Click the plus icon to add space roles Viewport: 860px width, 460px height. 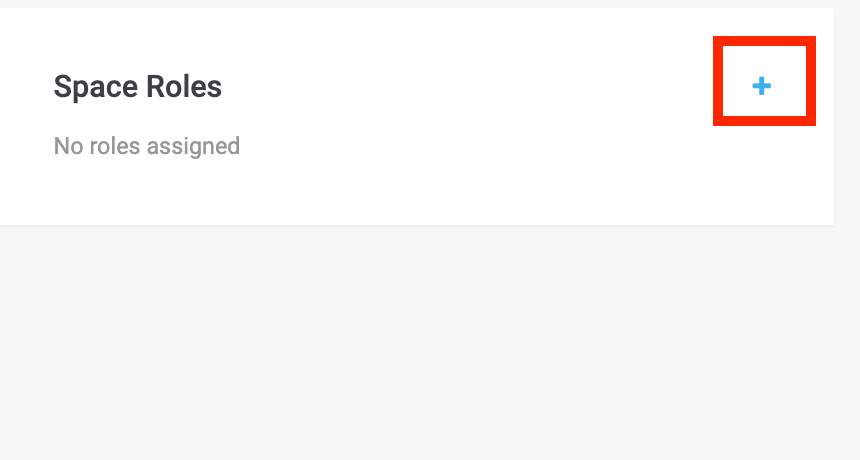click(762, 86)
